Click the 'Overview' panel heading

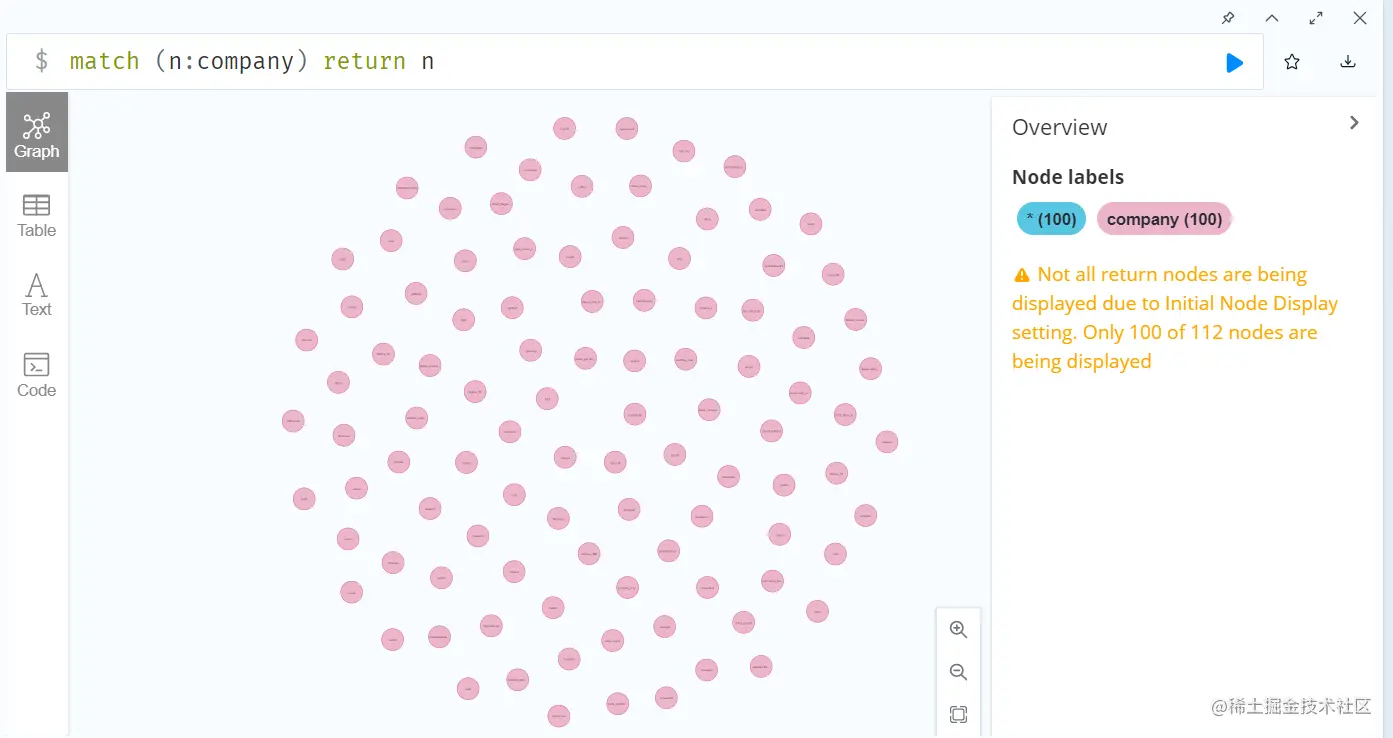pyautogui.click(x=1059, y=127)
